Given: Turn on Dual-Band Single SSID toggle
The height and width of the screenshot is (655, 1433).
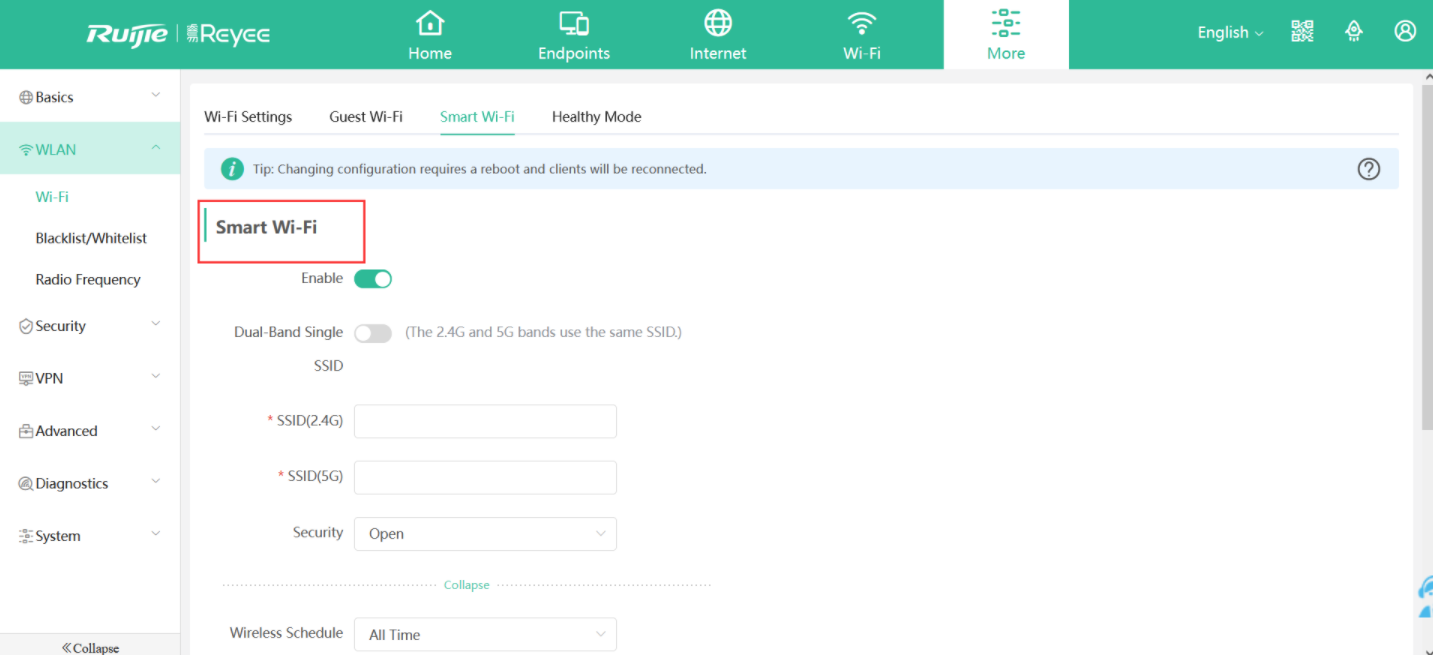Looking at the screenshot, I should (x=373, y=333).
